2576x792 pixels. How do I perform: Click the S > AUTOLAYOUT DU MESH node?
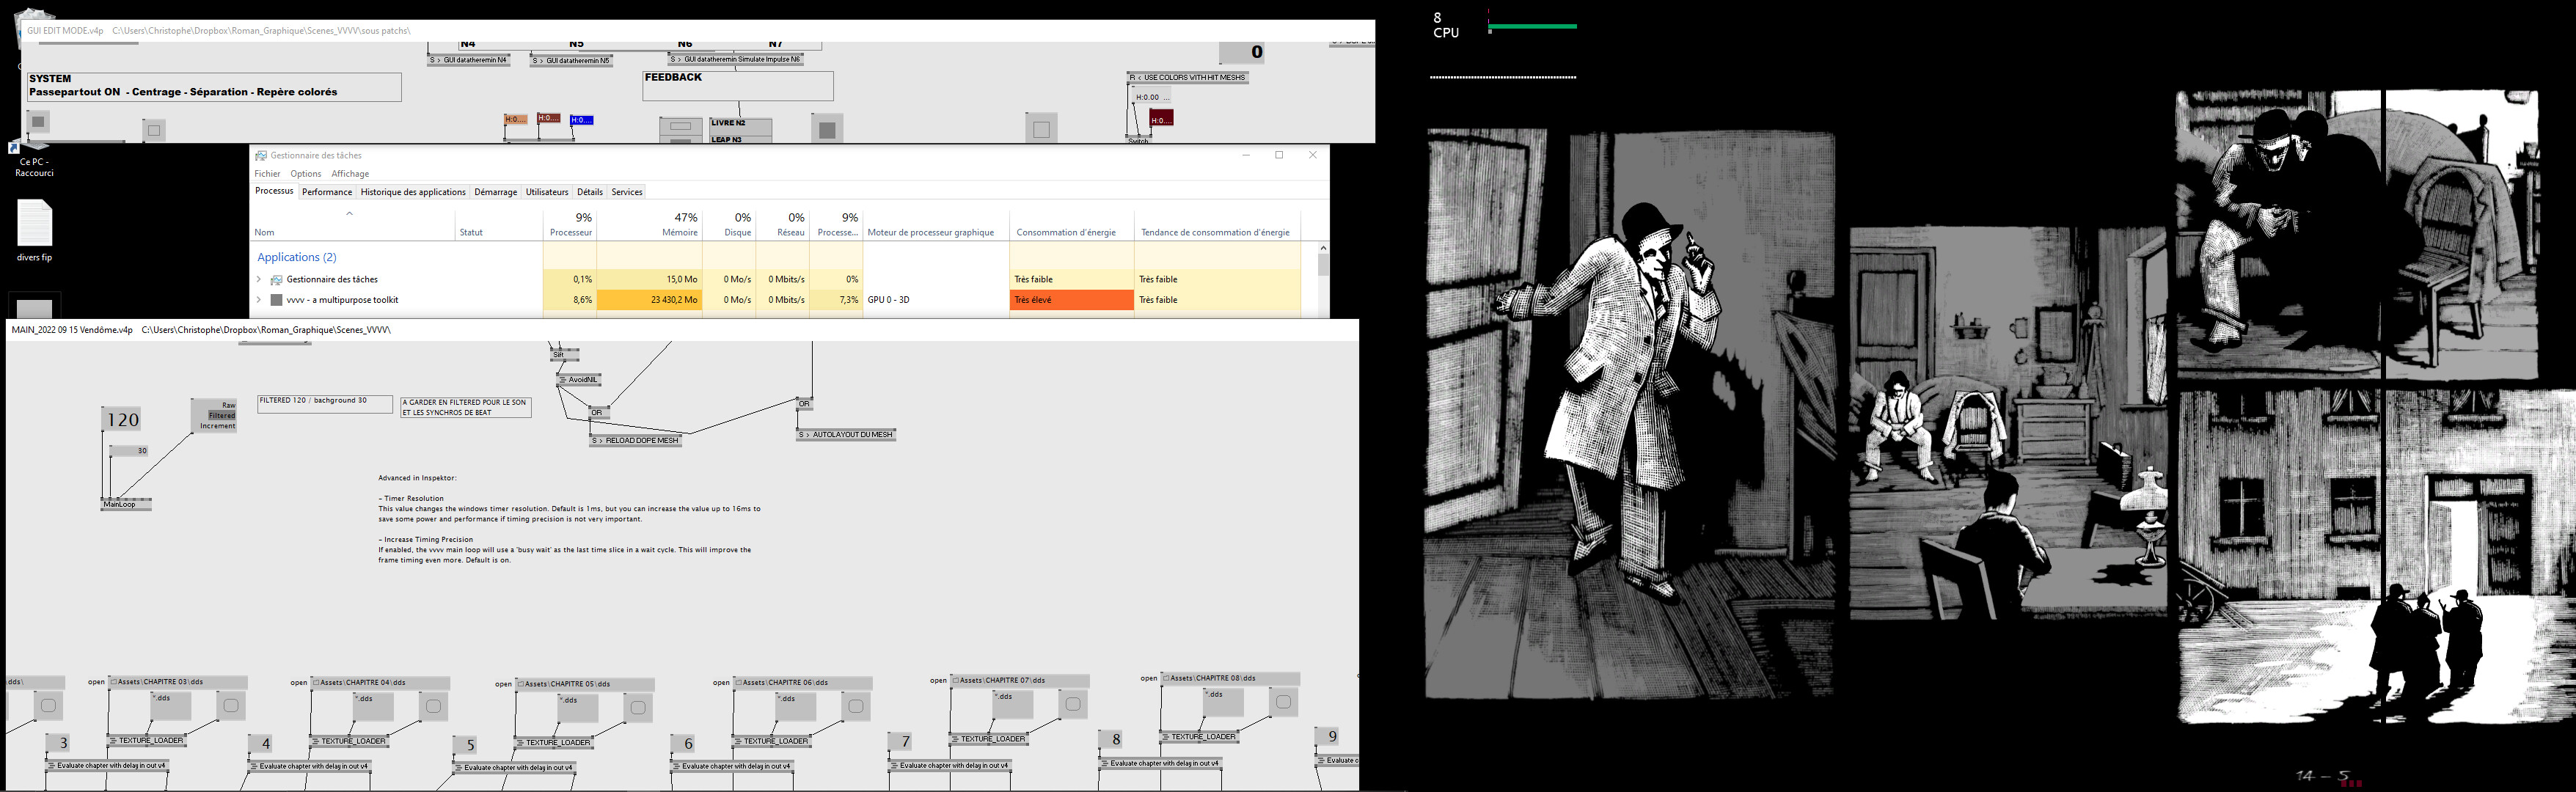pos(846,435)
